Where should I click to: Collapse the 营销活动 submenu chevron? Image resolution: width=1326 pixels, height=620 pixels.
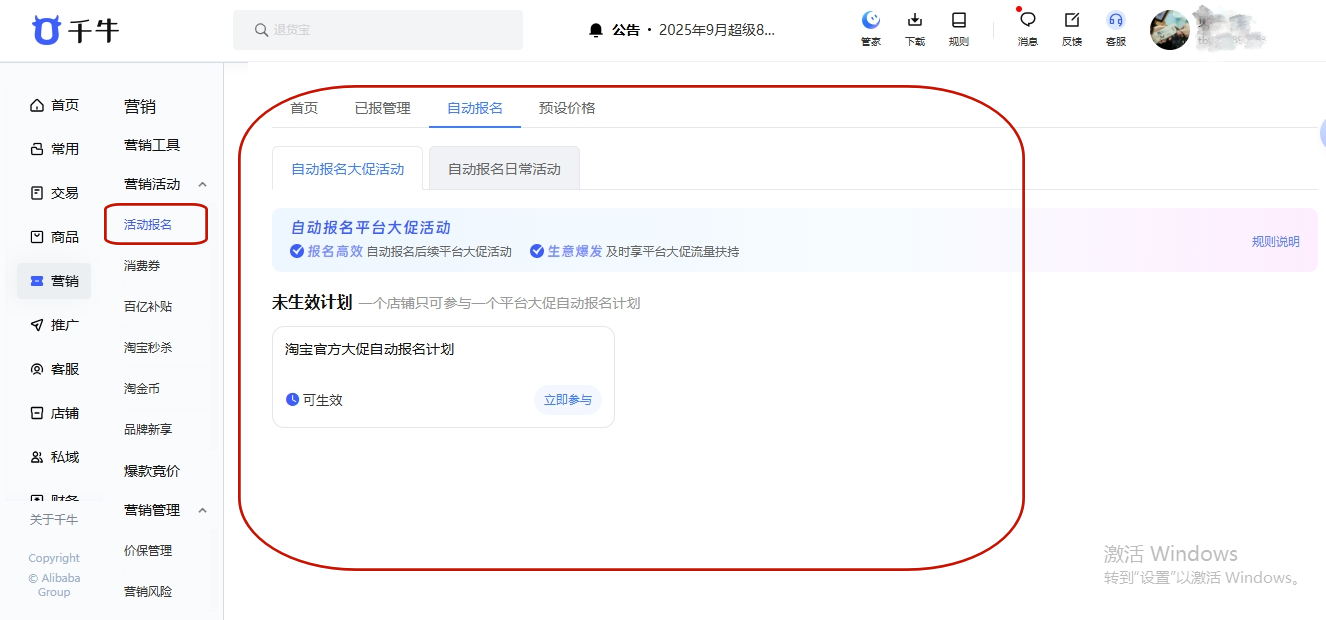[203, 184]
